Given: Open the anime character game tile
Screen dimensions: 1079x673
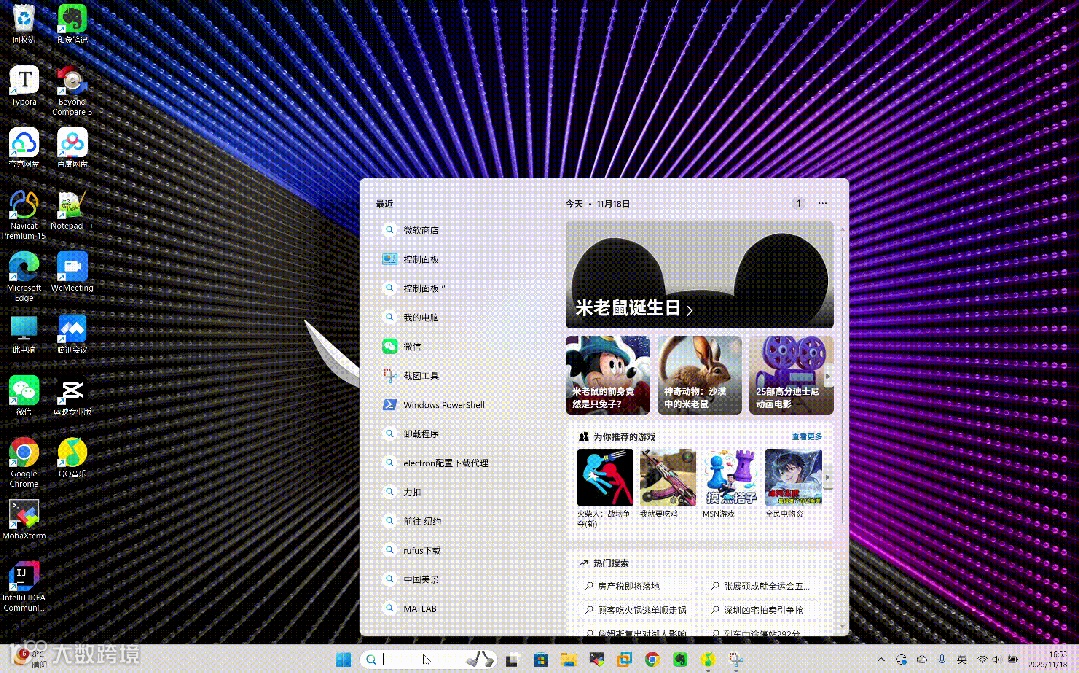Looking at the screenshot, I should tap(793, 483).
